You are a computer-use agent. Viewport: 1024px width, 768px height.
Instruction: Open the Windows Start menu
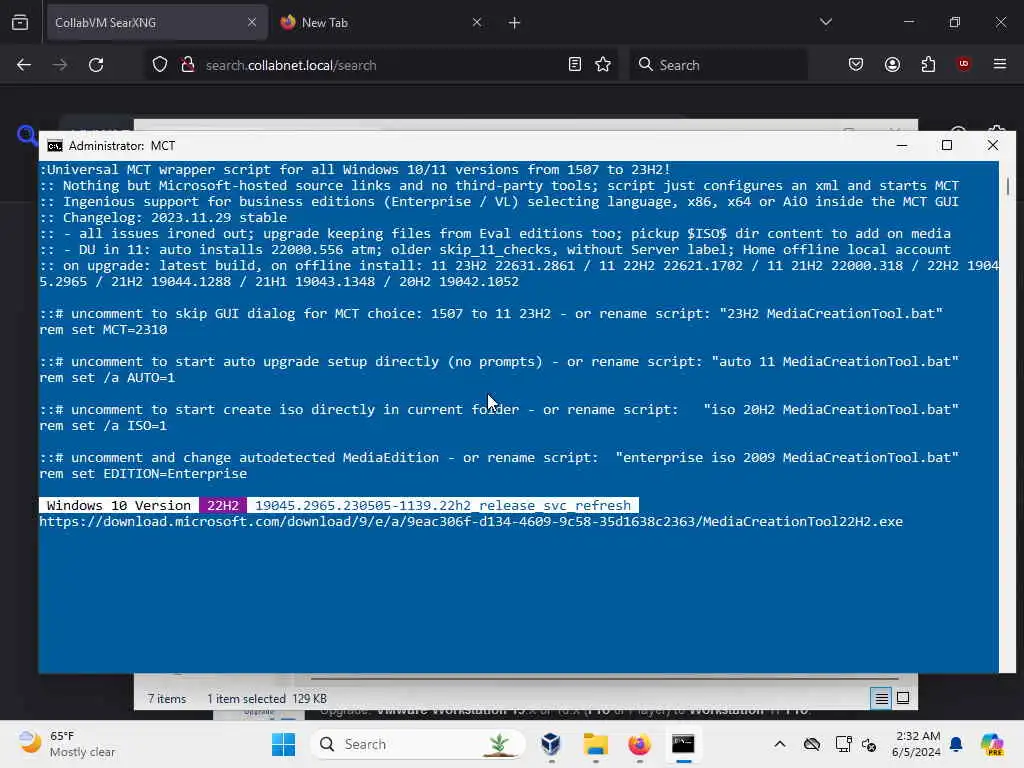click(x=283, y=744)
